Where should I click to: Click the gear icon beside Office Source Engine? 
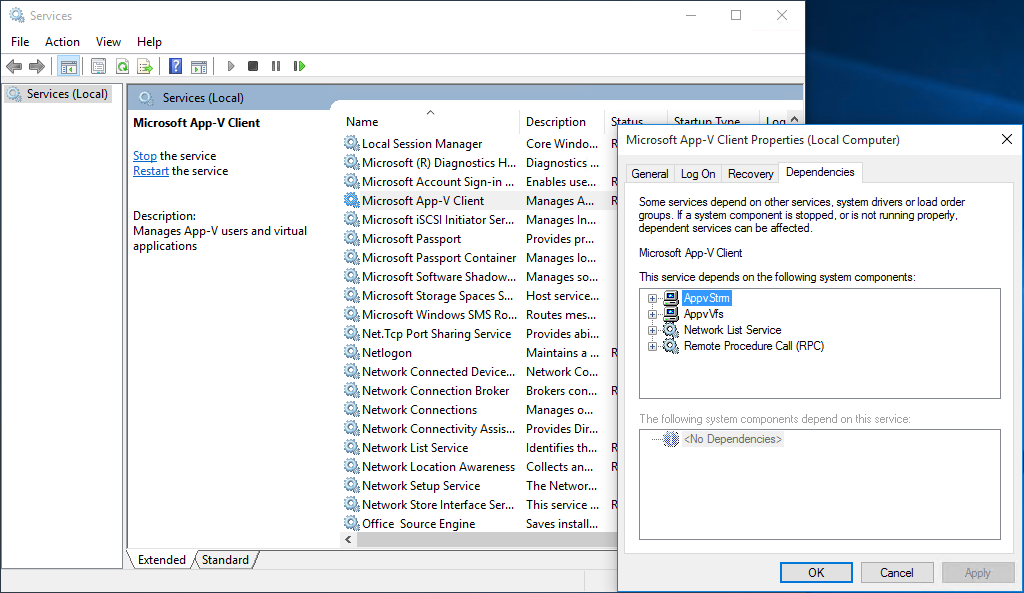point(352,523)
